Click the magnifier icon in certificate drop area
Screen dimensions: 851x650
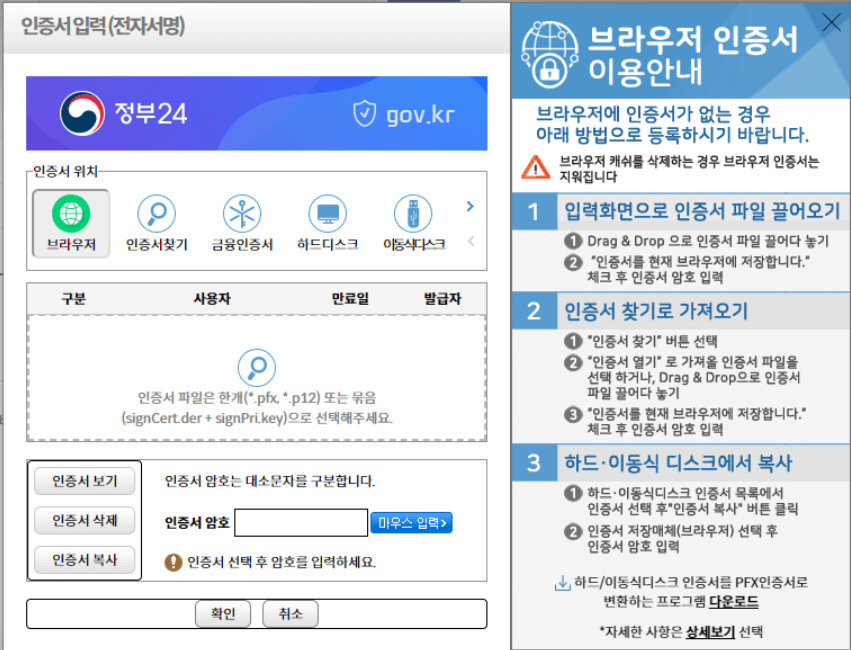point(257,369)
